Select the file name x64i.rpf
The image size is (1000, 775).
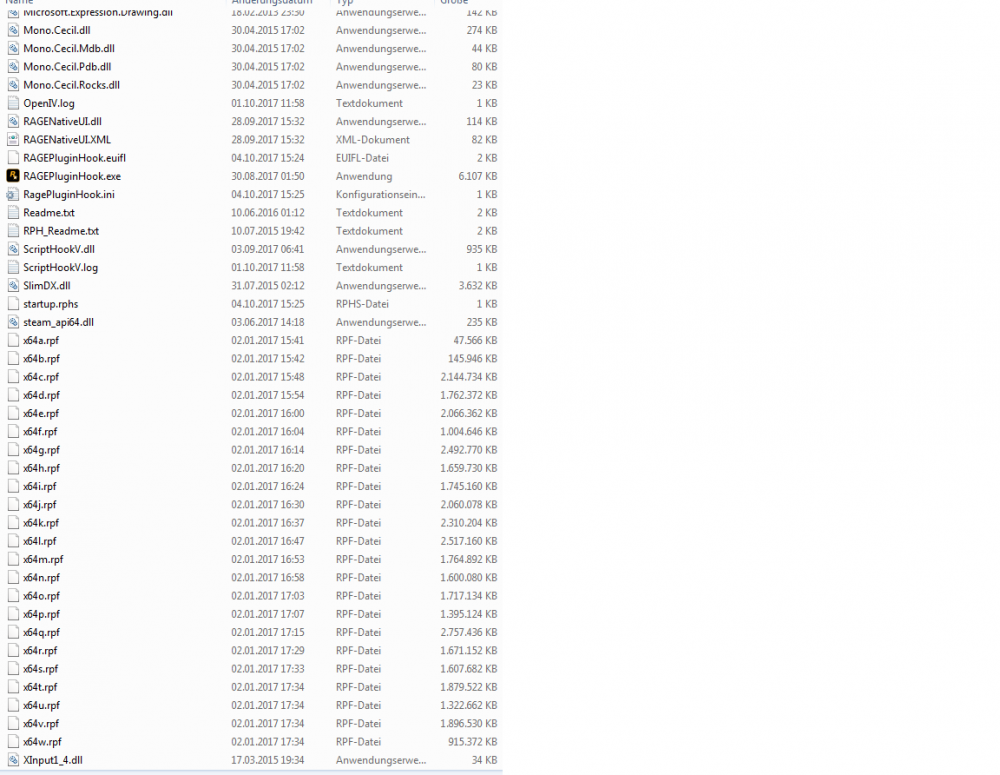pyautogui.click(x=40, y=486)
